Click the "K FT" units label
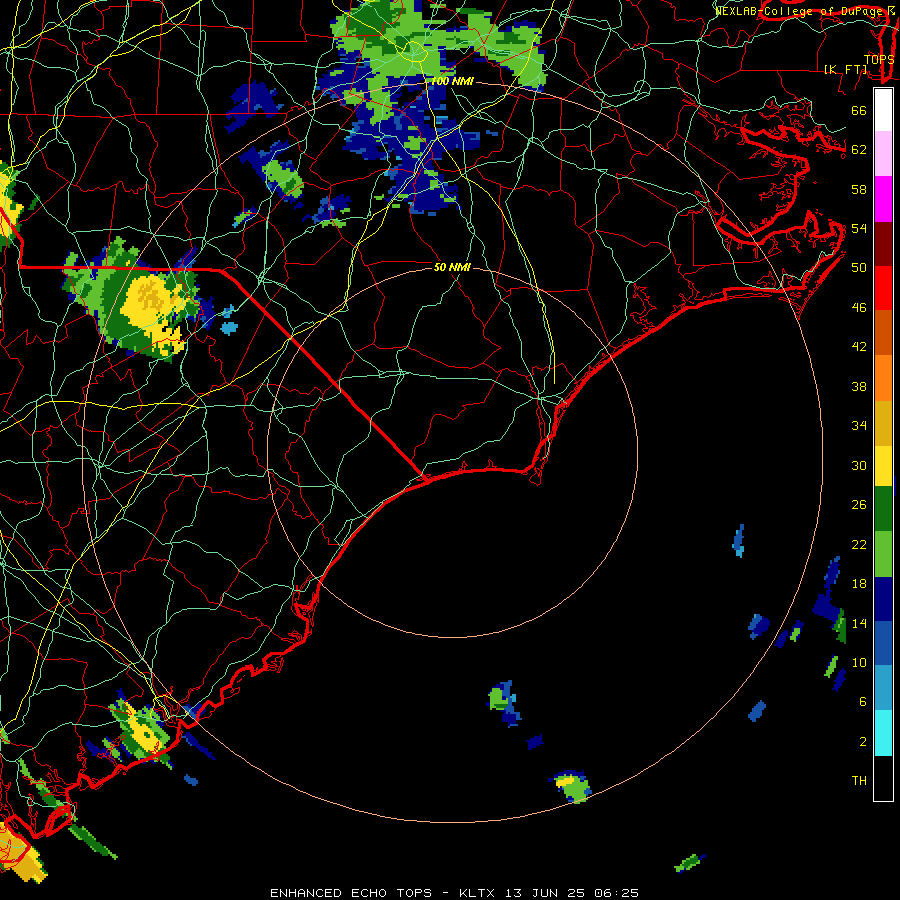This screenshot has height=900, width=900. point(845,69)
